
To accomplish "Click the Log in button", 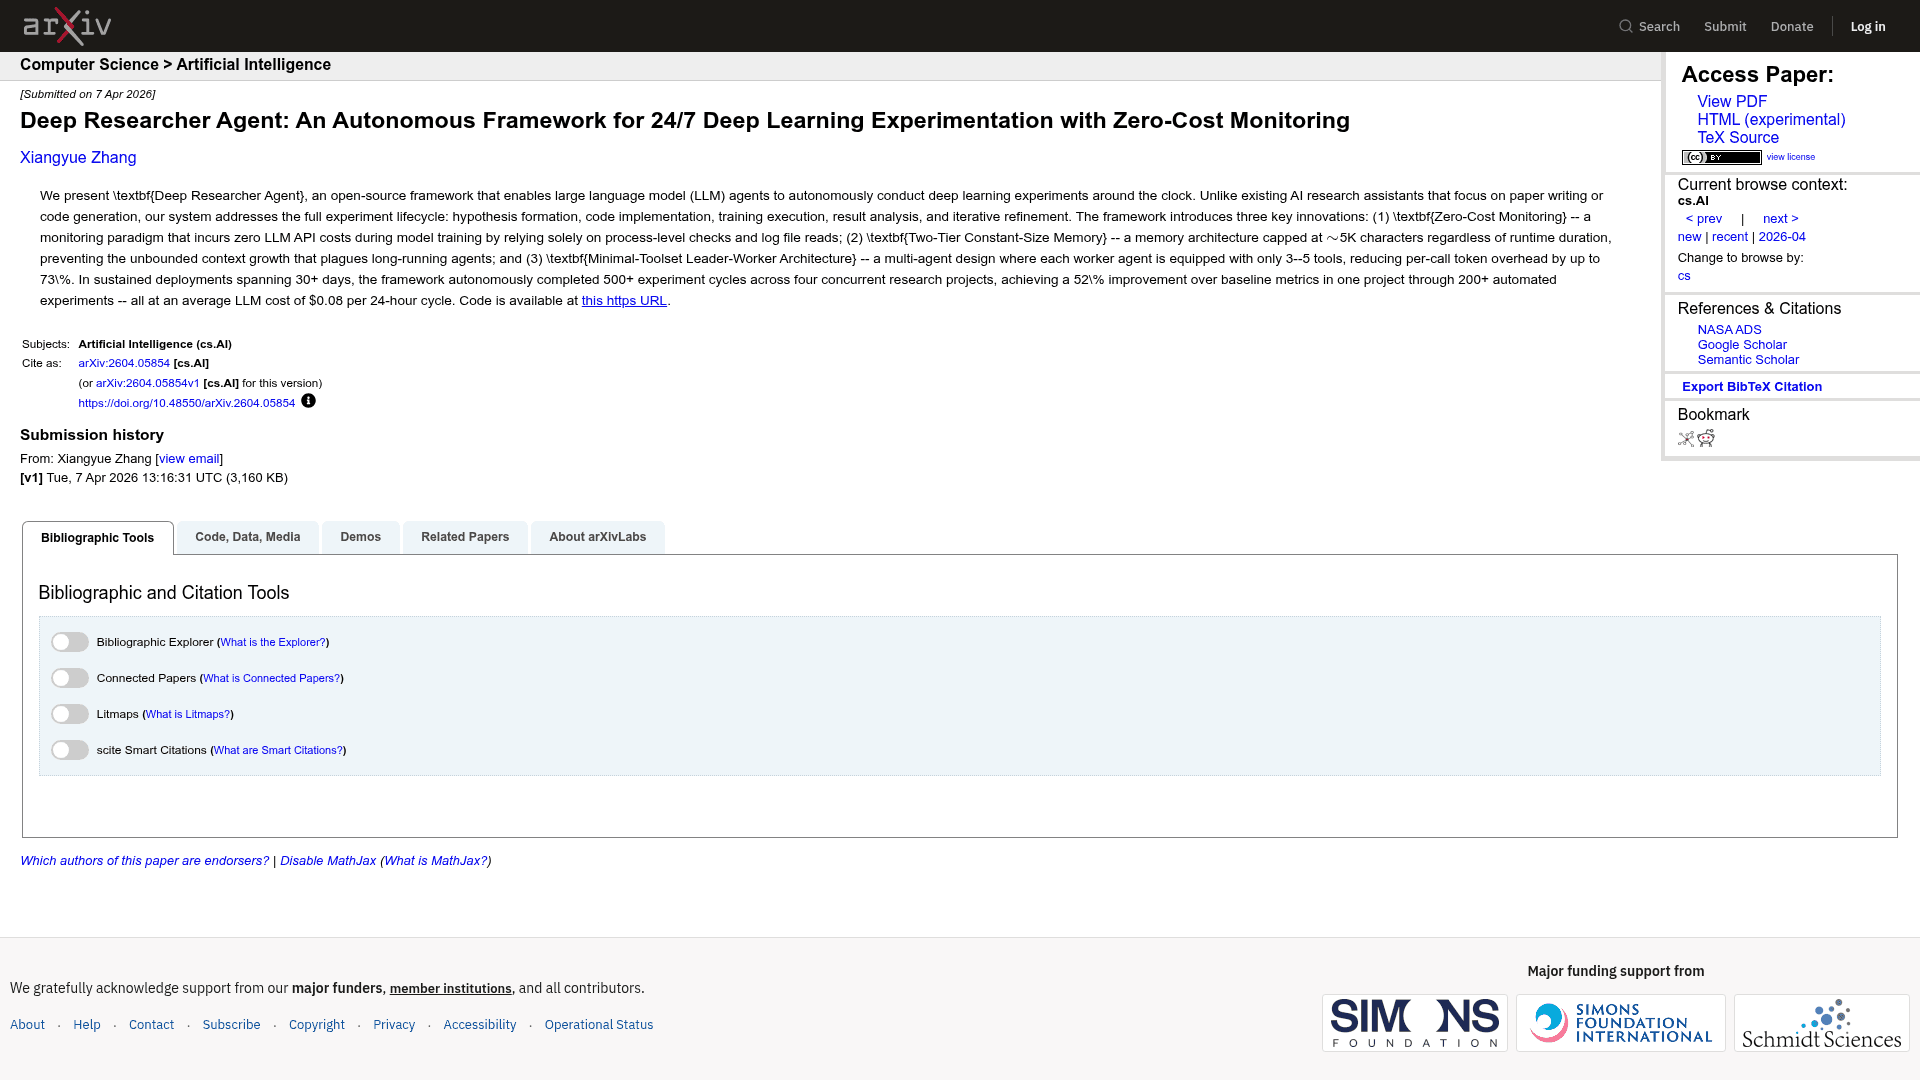I will (1868, 27).
